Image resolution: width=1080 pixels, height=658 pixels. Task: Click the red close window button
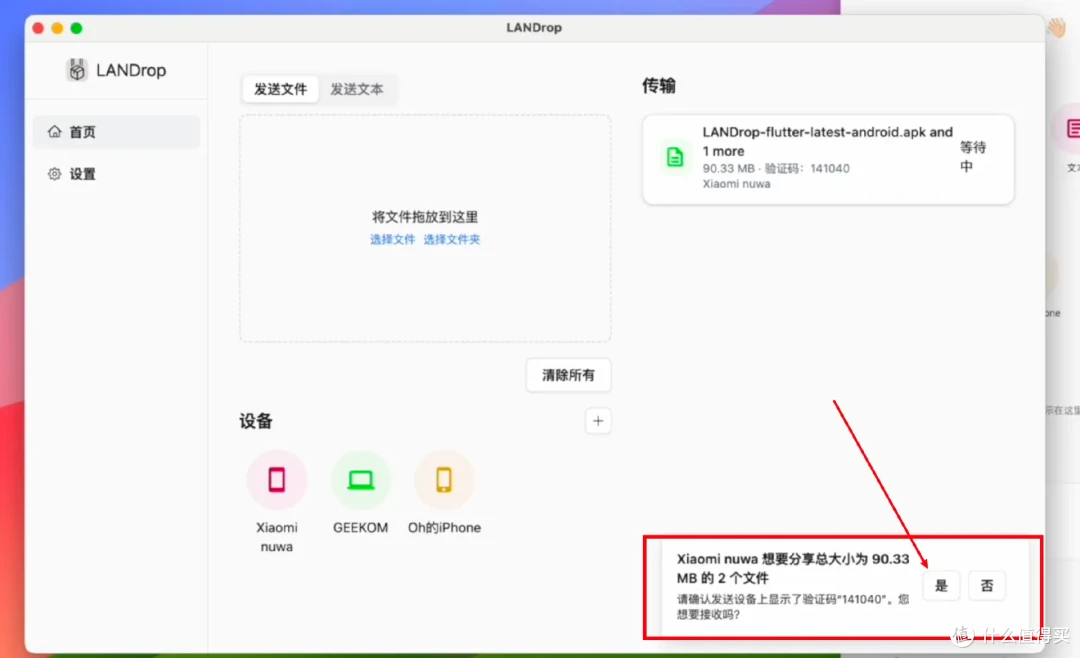tap(38, 28)
